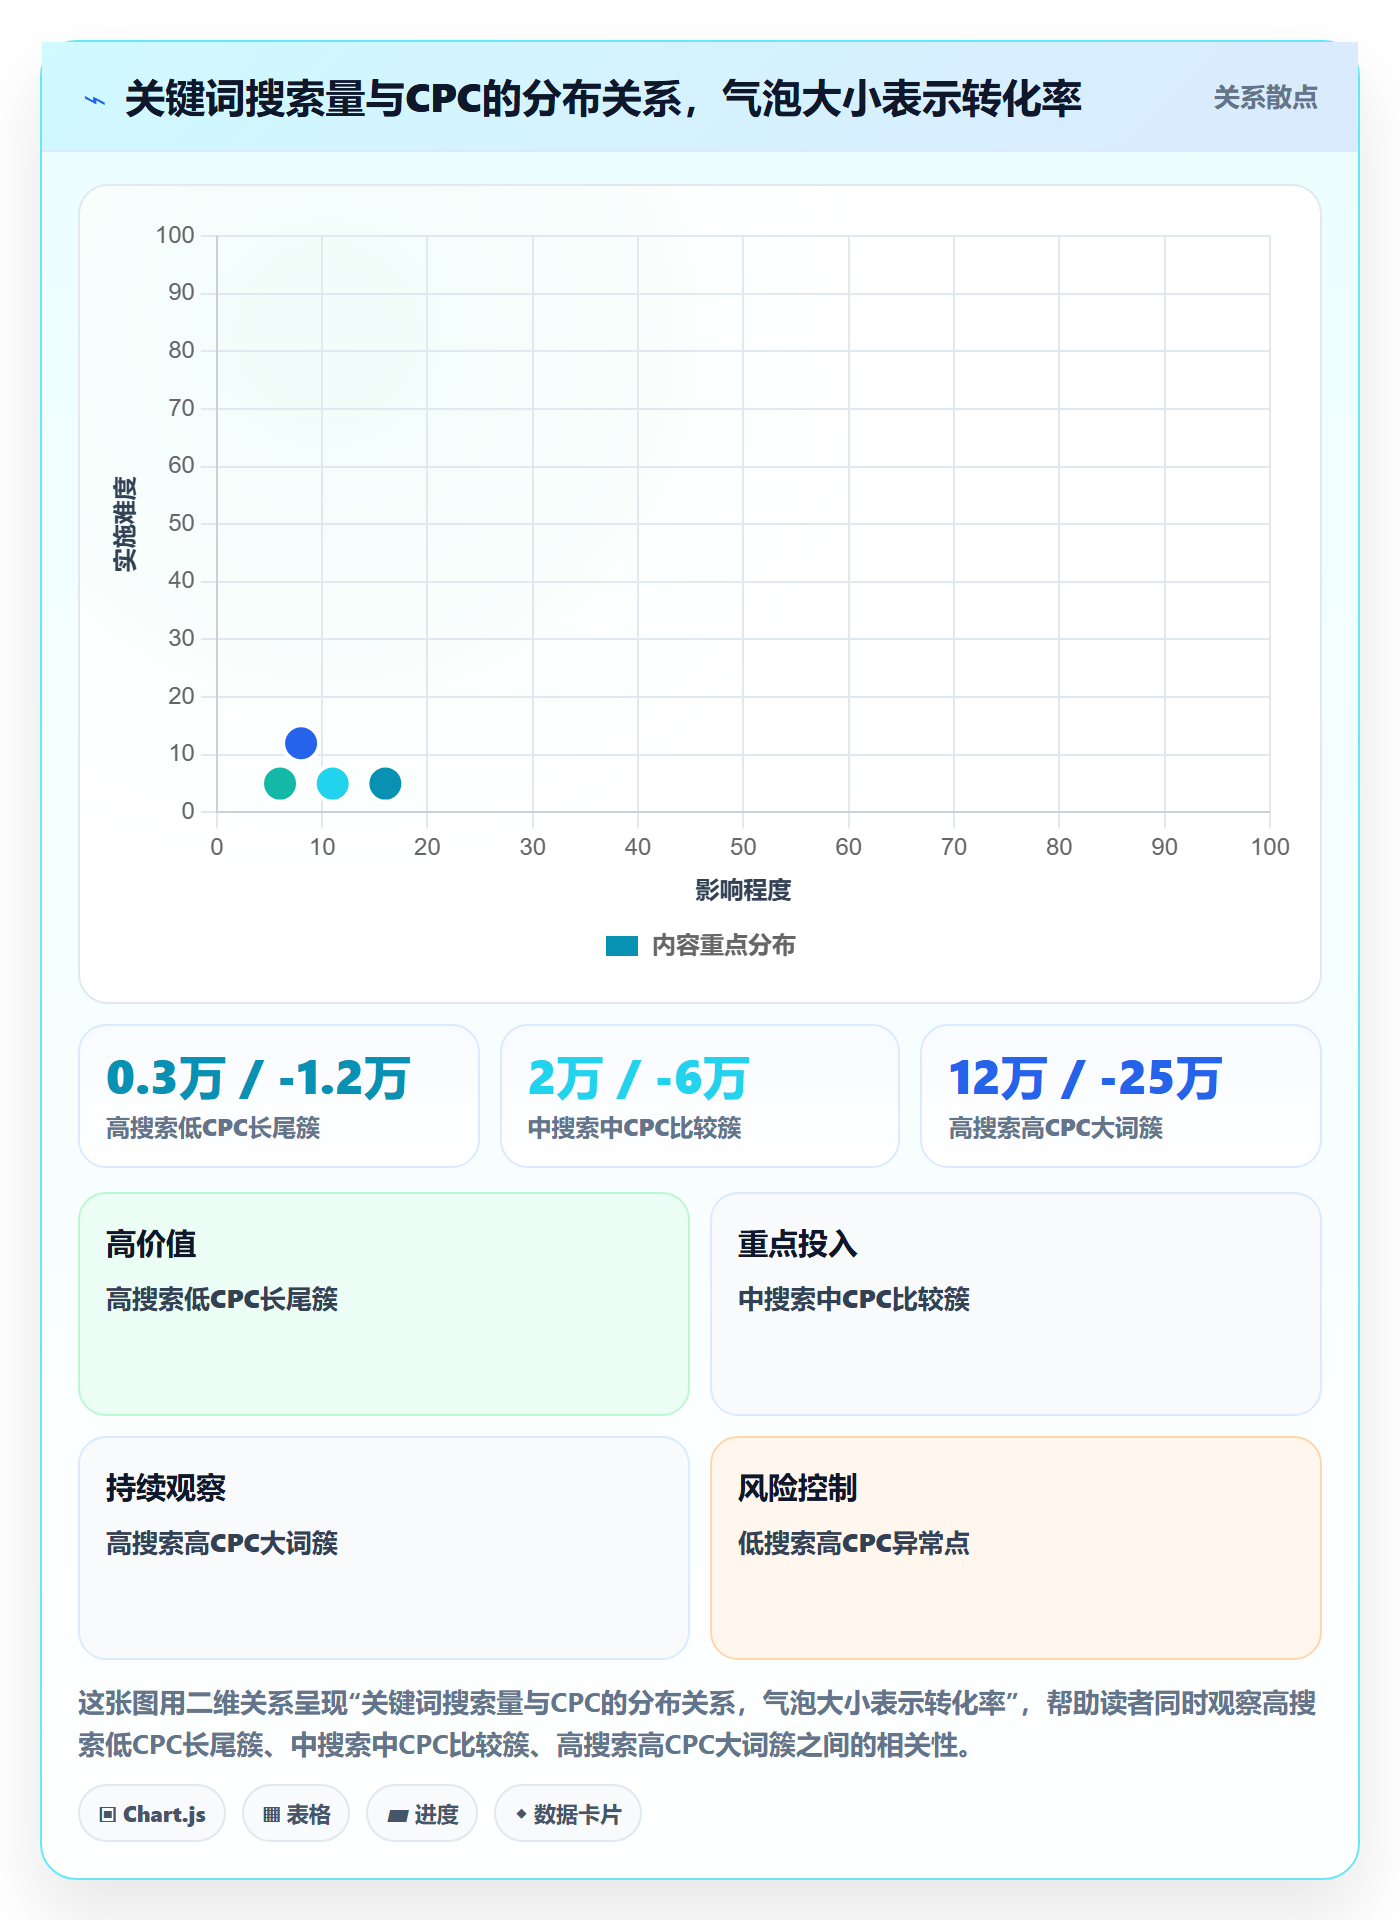Toggle the 内容重点分布 legend item
The image size is (1400, 1920).
[700, 946]
